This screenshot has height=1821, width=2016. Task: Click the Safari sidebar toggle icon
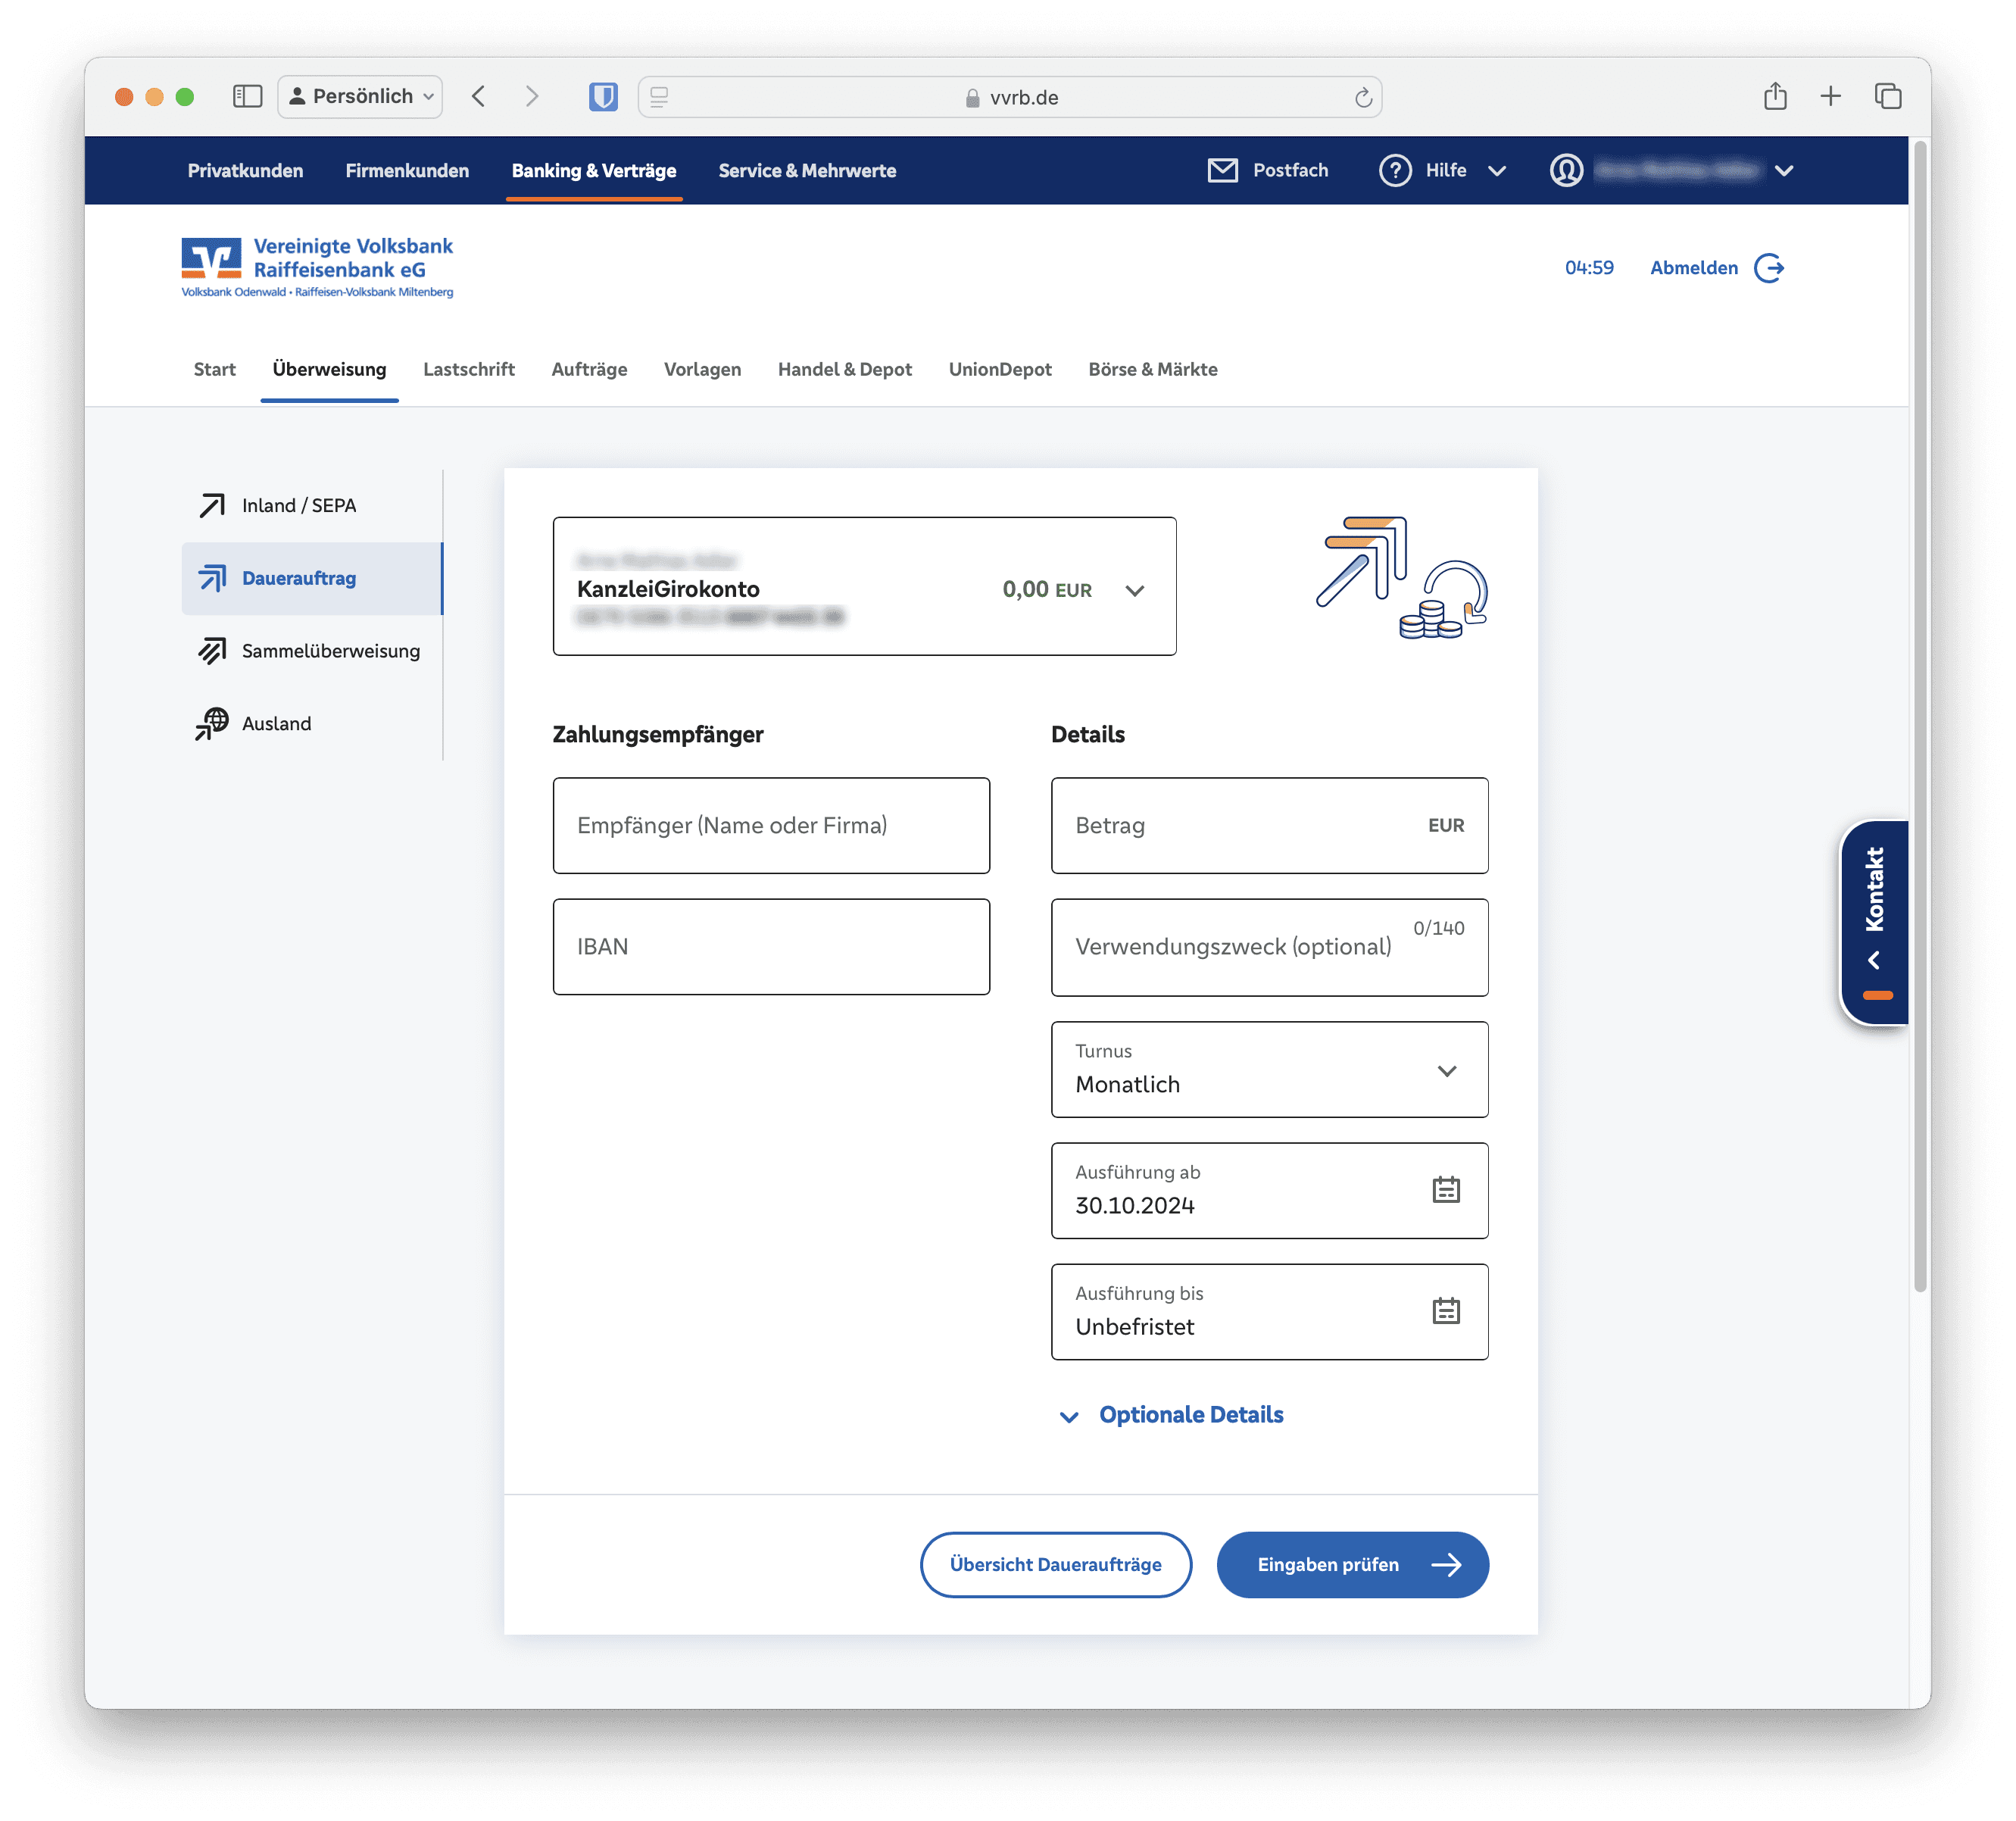(247, 97)
